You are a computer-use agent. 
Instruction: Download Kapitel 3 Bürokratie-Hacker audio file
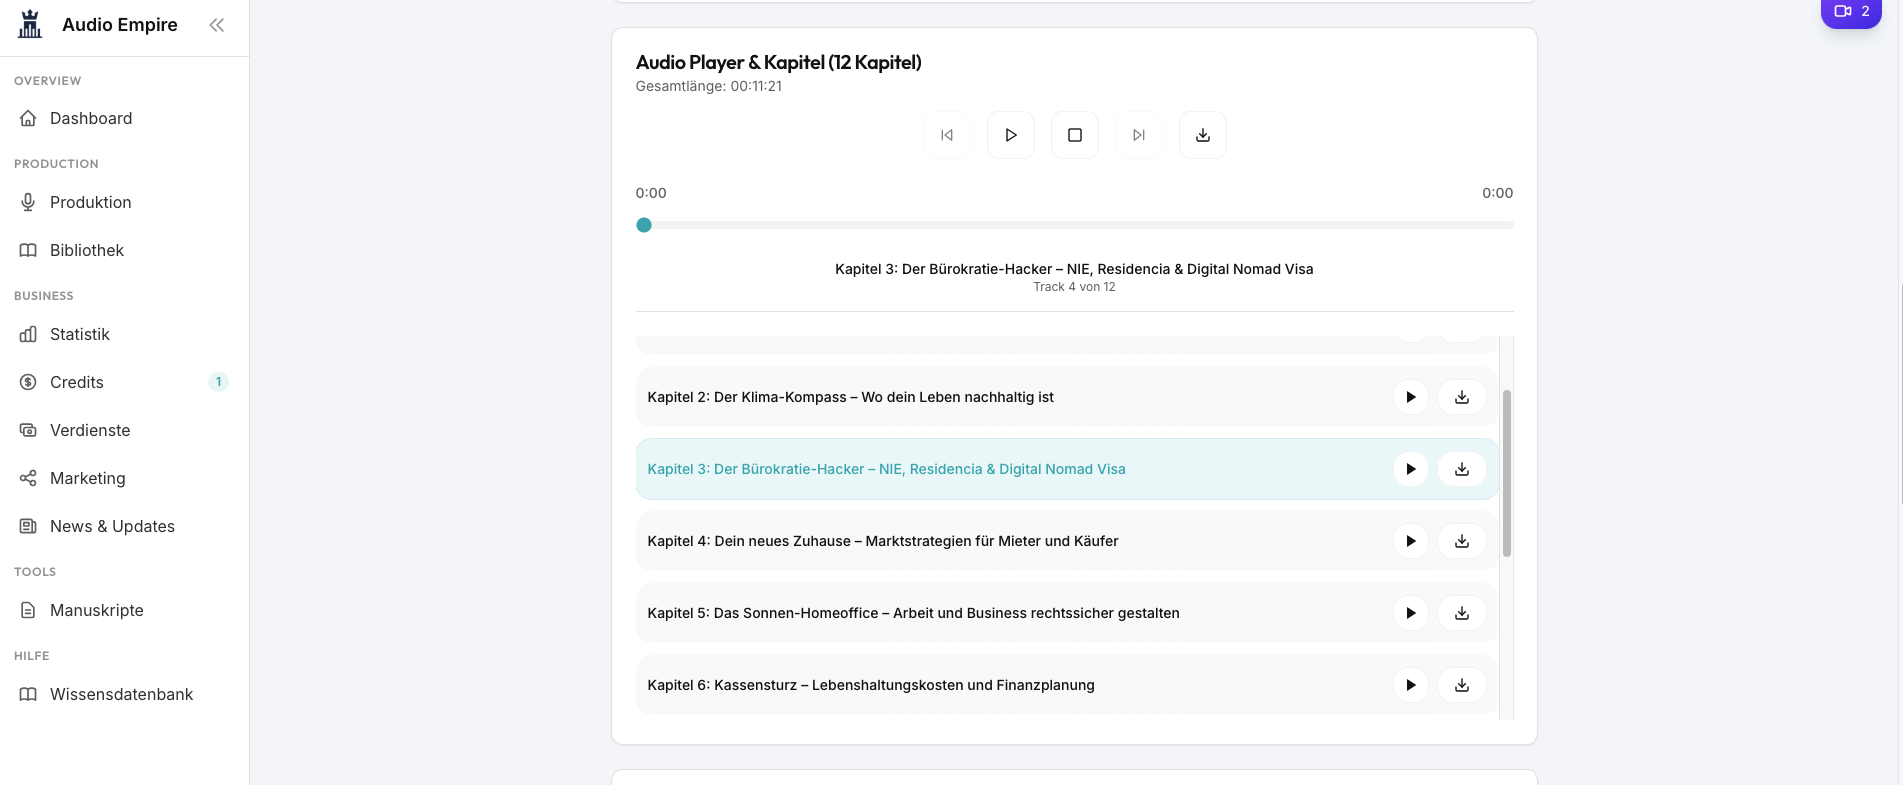click(x=1462, y=469)
